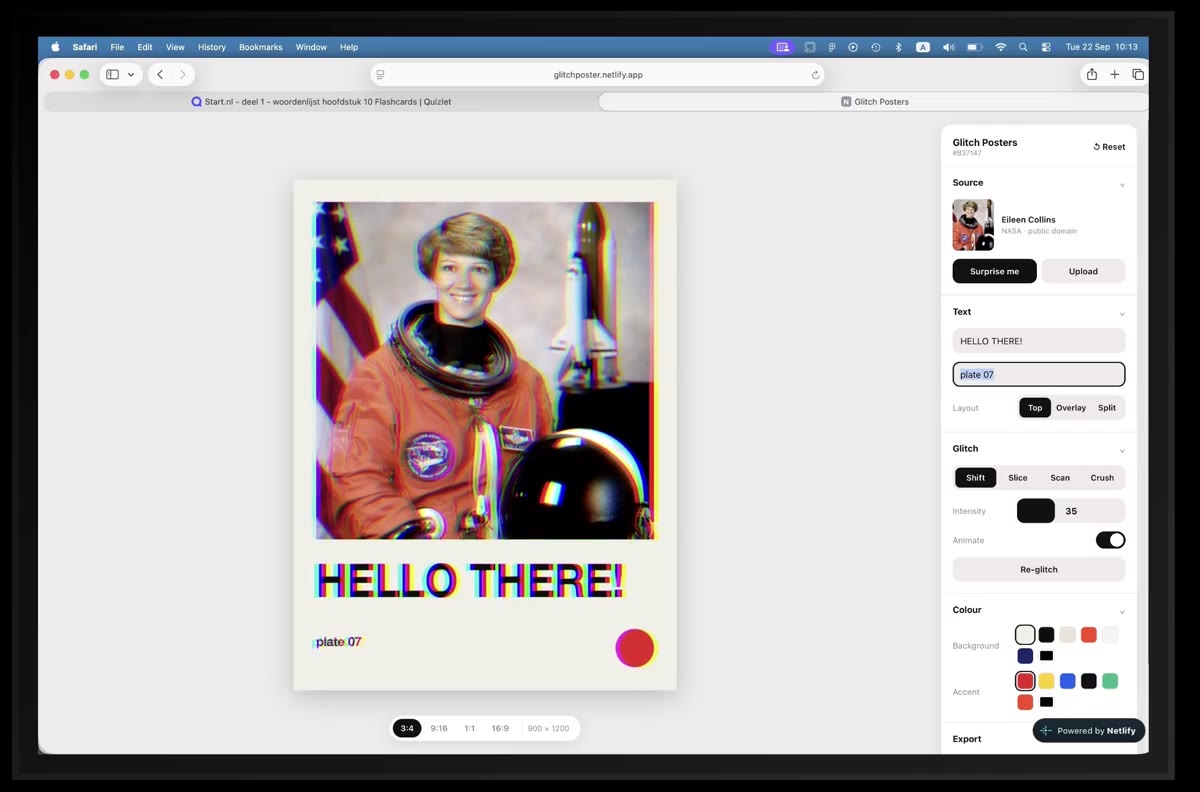Image resolution: width=1200 pixels, height=792 pixels.
Task: Switch to the Quizlet flashcards tab
Action: [321, 102]
